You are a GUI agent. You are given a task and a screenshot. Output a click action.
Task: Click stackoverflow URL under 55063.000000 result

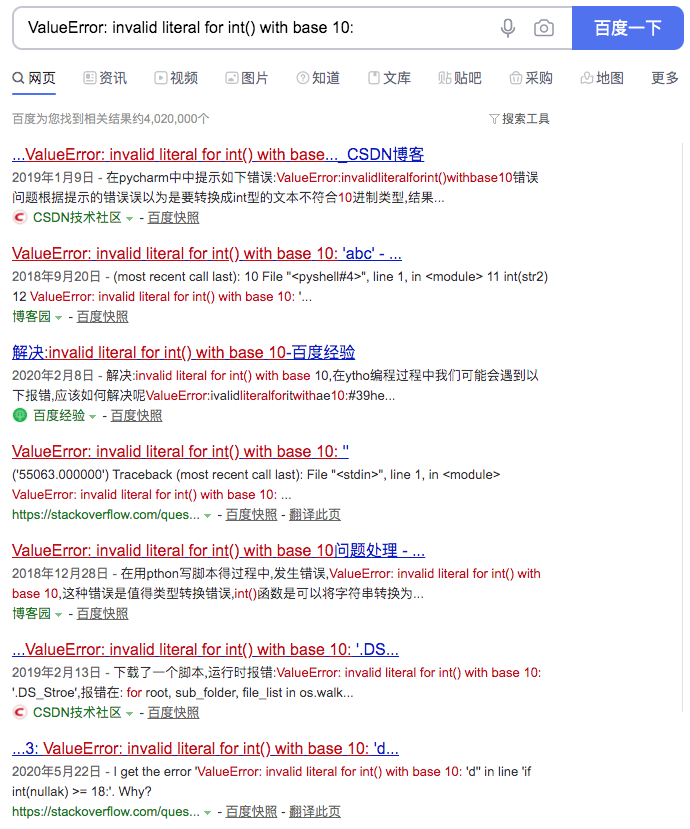tap(106, 514)
